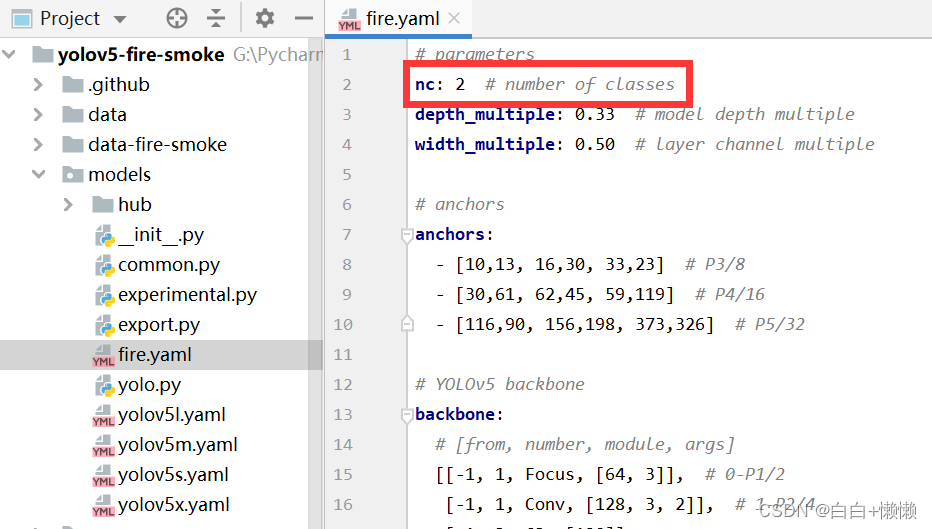Select the models folder icon

click(73, 174)
